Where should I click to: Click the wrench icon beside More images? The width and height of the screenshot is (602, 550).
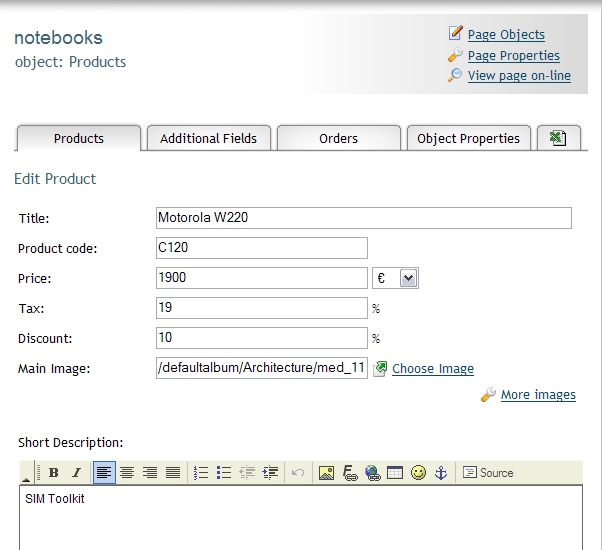pos(488,395)
